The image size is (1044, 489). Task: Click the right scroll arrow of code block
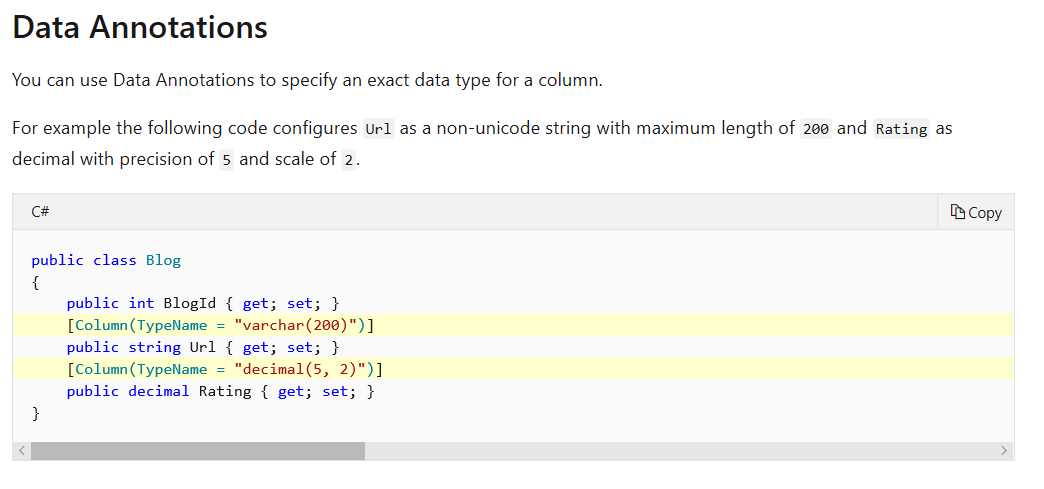1004,451
